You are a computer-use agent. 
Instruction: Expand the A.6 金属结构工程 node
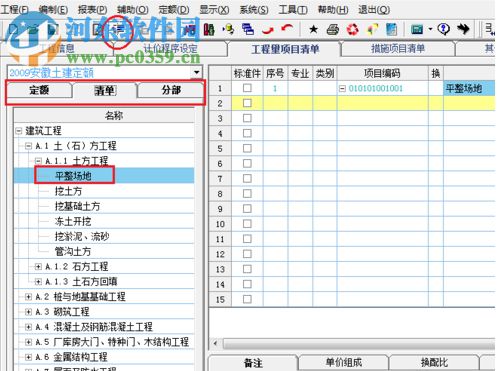[x=29, y=357]
